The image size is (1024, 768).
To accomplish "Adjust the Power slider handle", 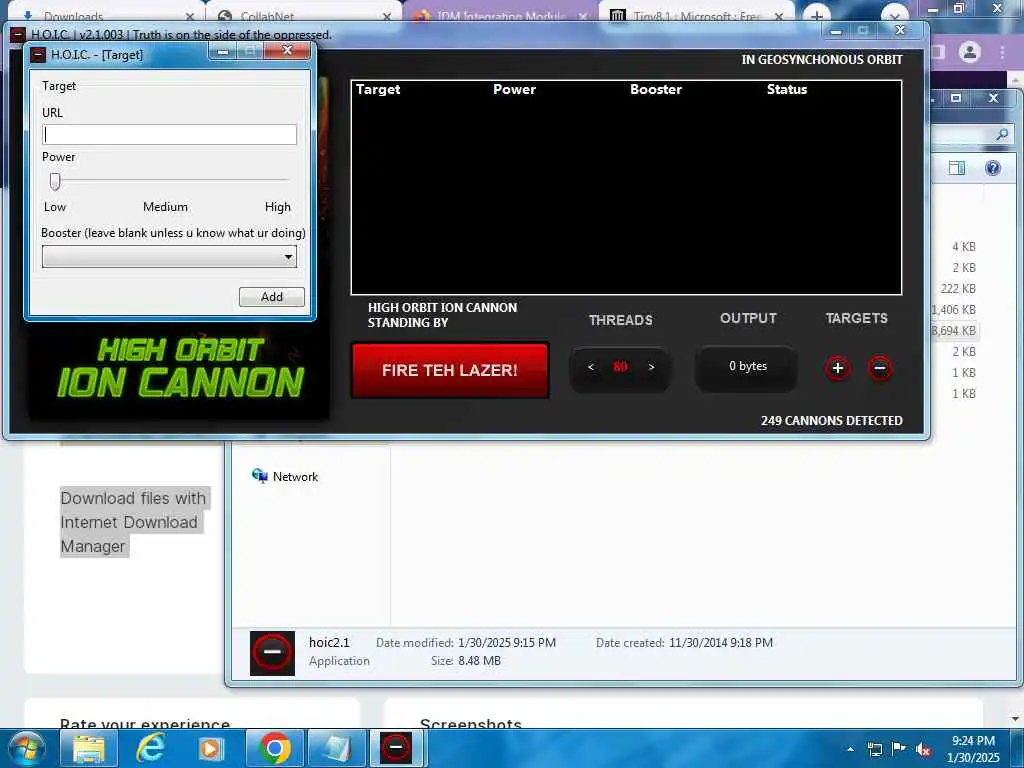I will click(x=55, y=181).
